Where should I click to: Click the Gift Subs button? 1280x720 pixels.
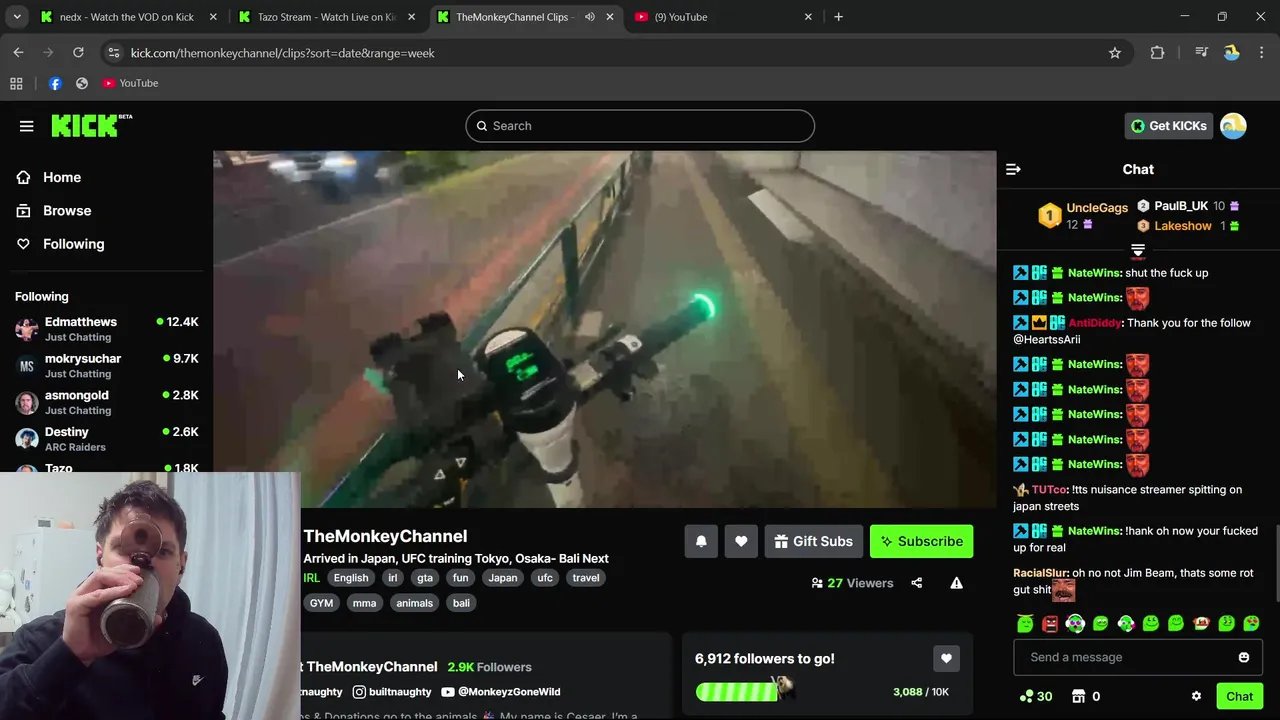tap(813, 541)
